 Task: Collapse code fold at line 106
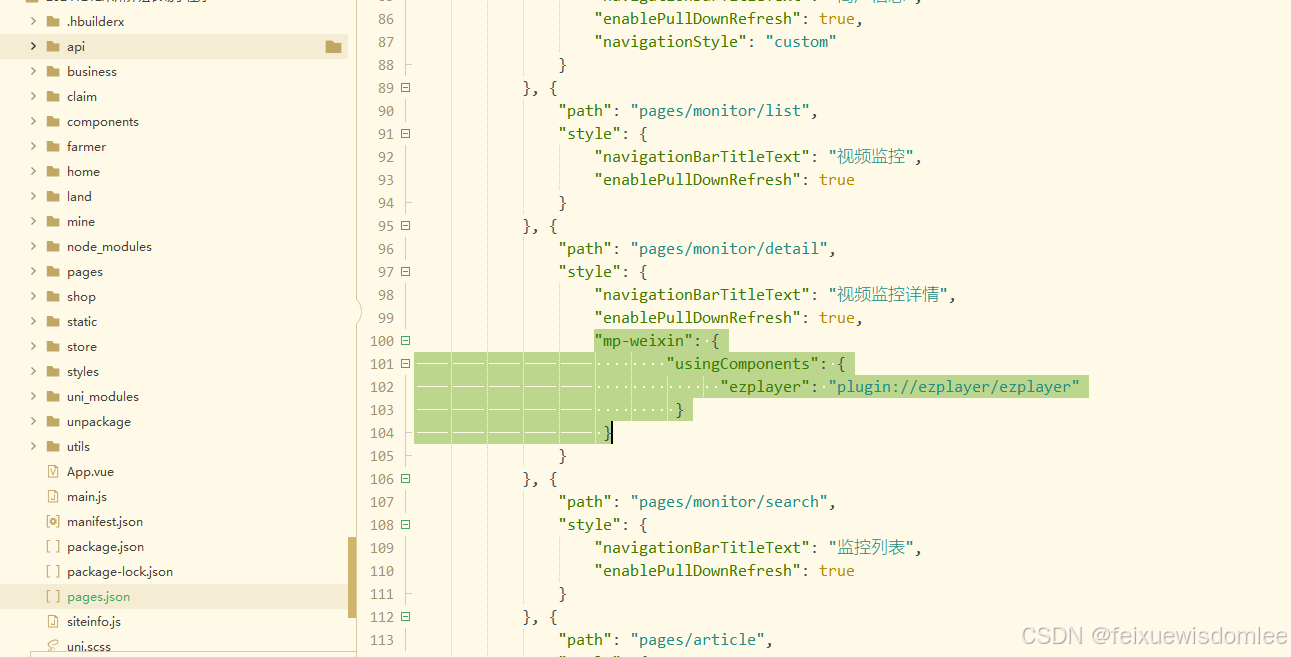[x=406, y=479]
